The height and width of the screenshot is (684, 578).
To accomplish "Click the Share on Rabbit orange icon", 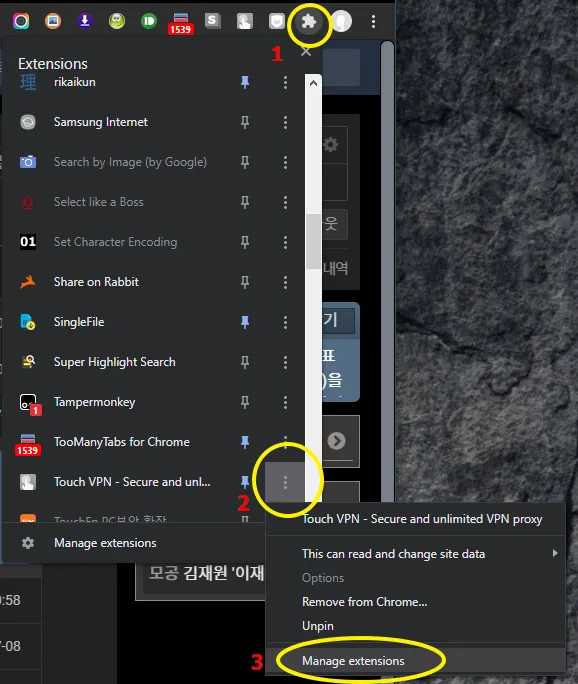I will click(x=28, y=282).
